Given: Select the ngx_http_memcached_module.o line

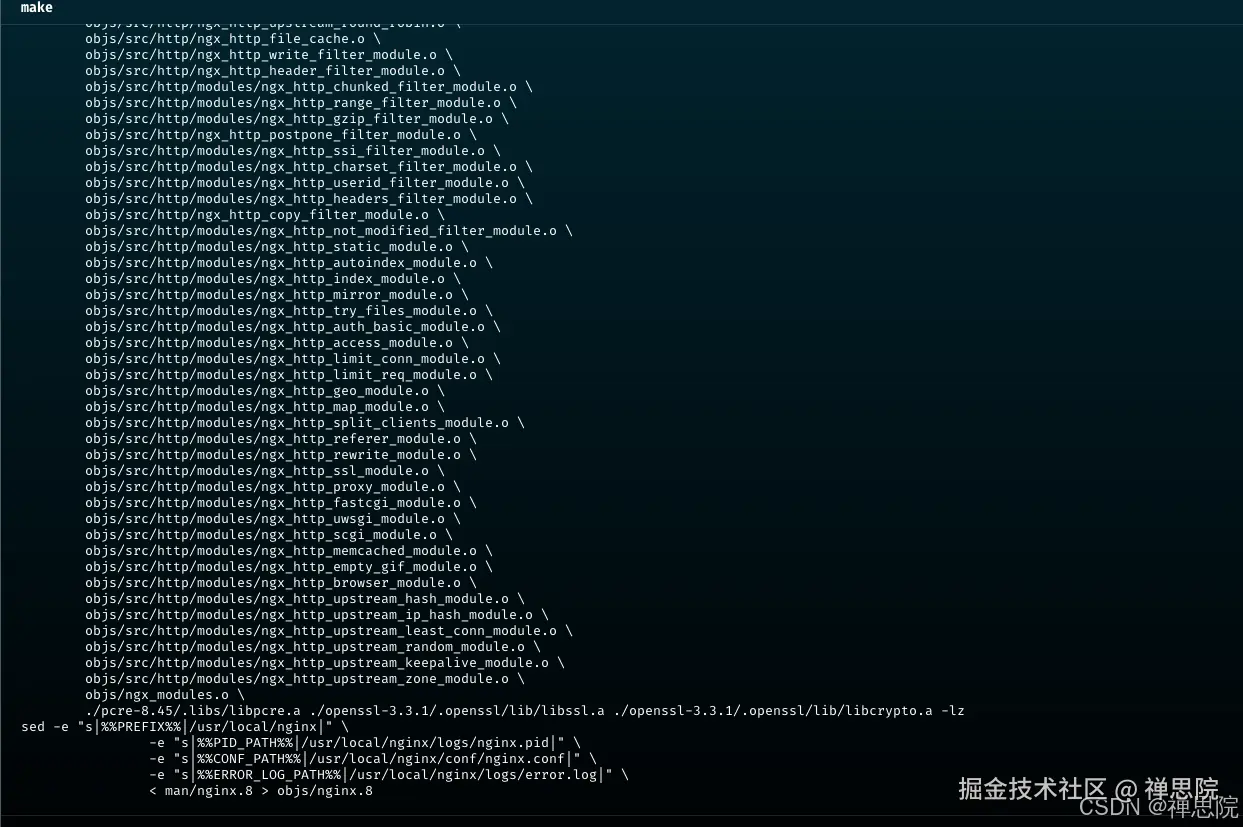Looking at the screenshot, I should tap(288, 551).
